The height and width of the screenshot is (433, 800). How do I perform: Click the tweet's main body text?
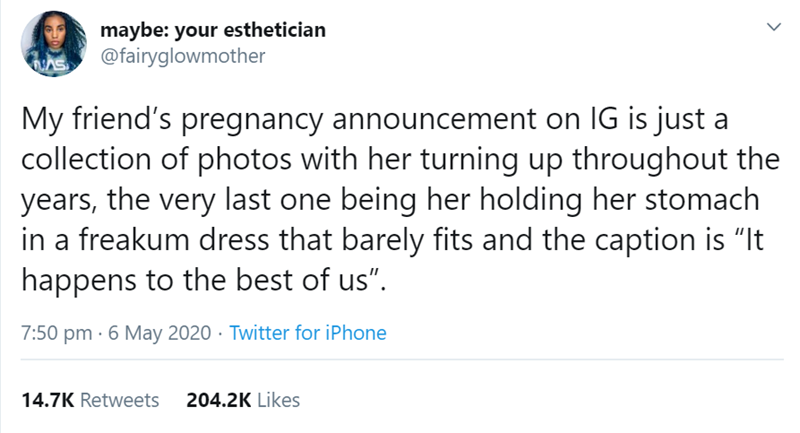[390, 200]
